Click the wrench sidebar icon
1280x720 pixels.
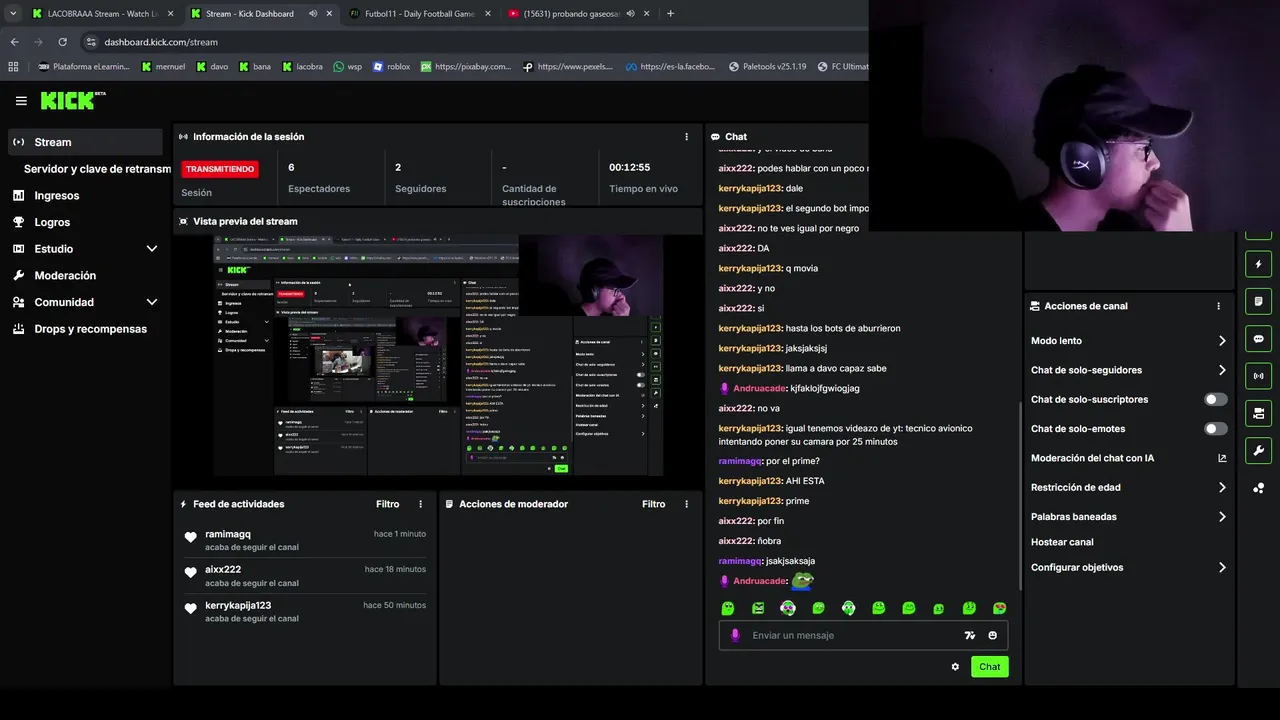click(1258, 449)
